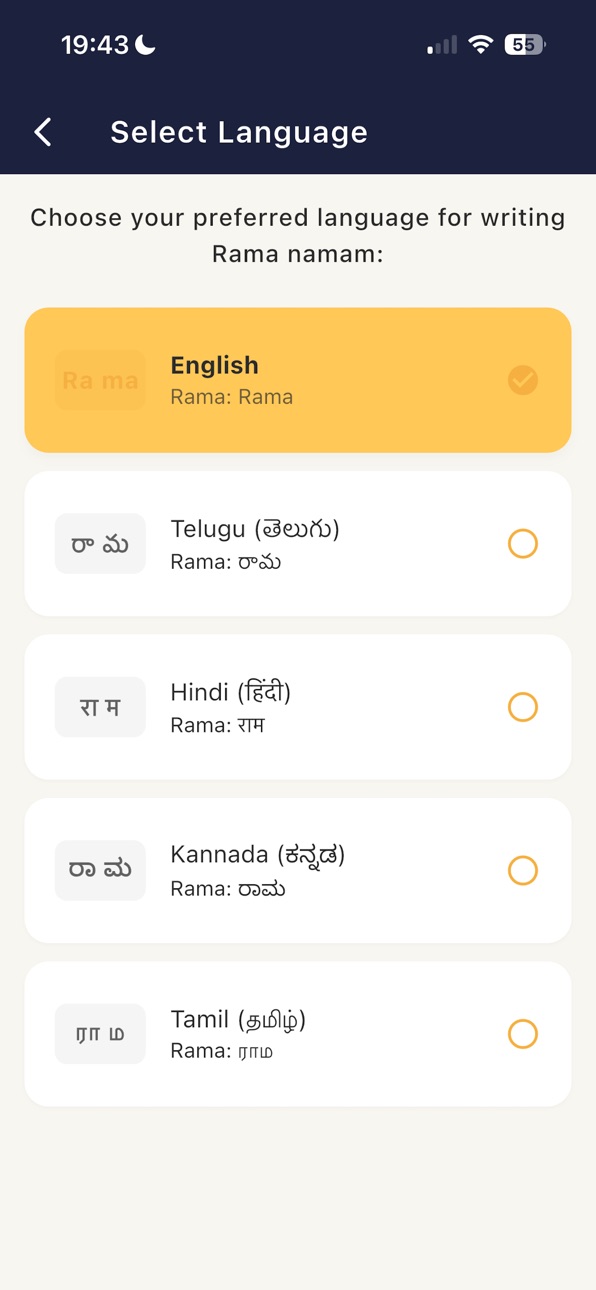Image resolution: width=596 pixels, height=1290 pixels.
Task: Tap the Tamil script preview badge
Action: coord(100,1033)
